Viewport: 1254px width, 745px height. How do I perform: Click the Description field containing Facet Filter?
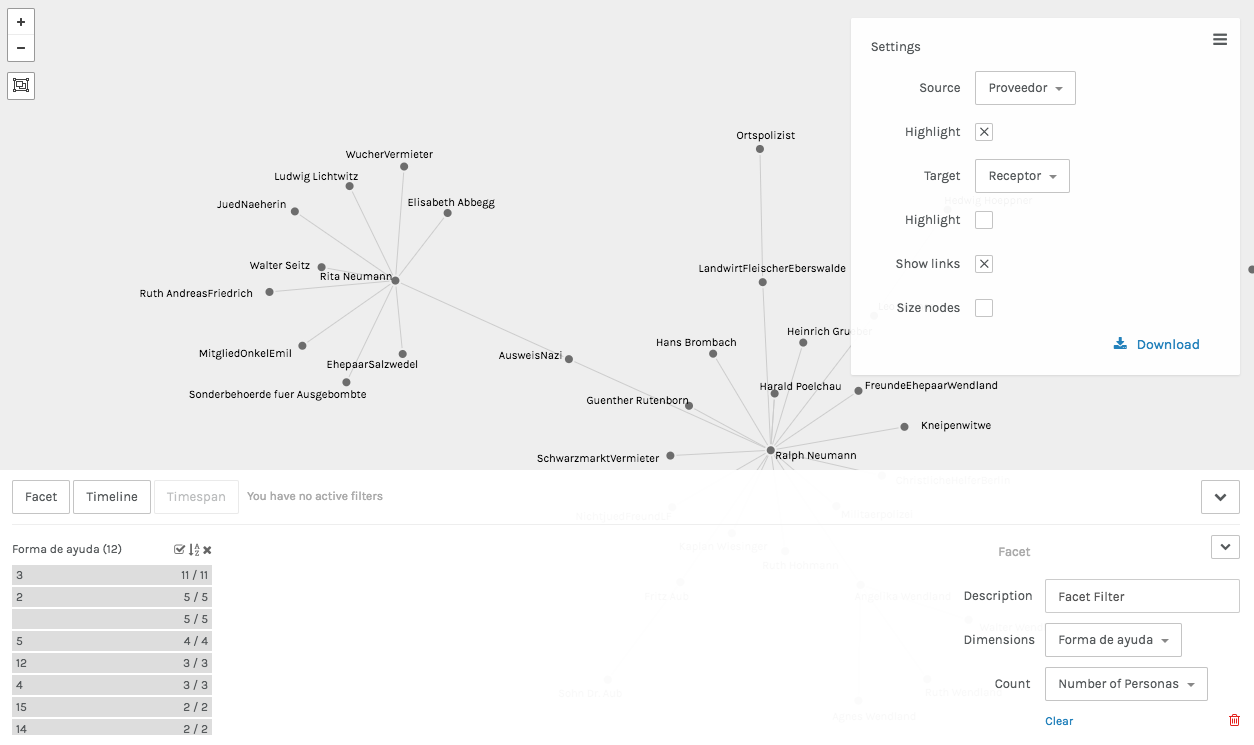[x=1142, y=596]
